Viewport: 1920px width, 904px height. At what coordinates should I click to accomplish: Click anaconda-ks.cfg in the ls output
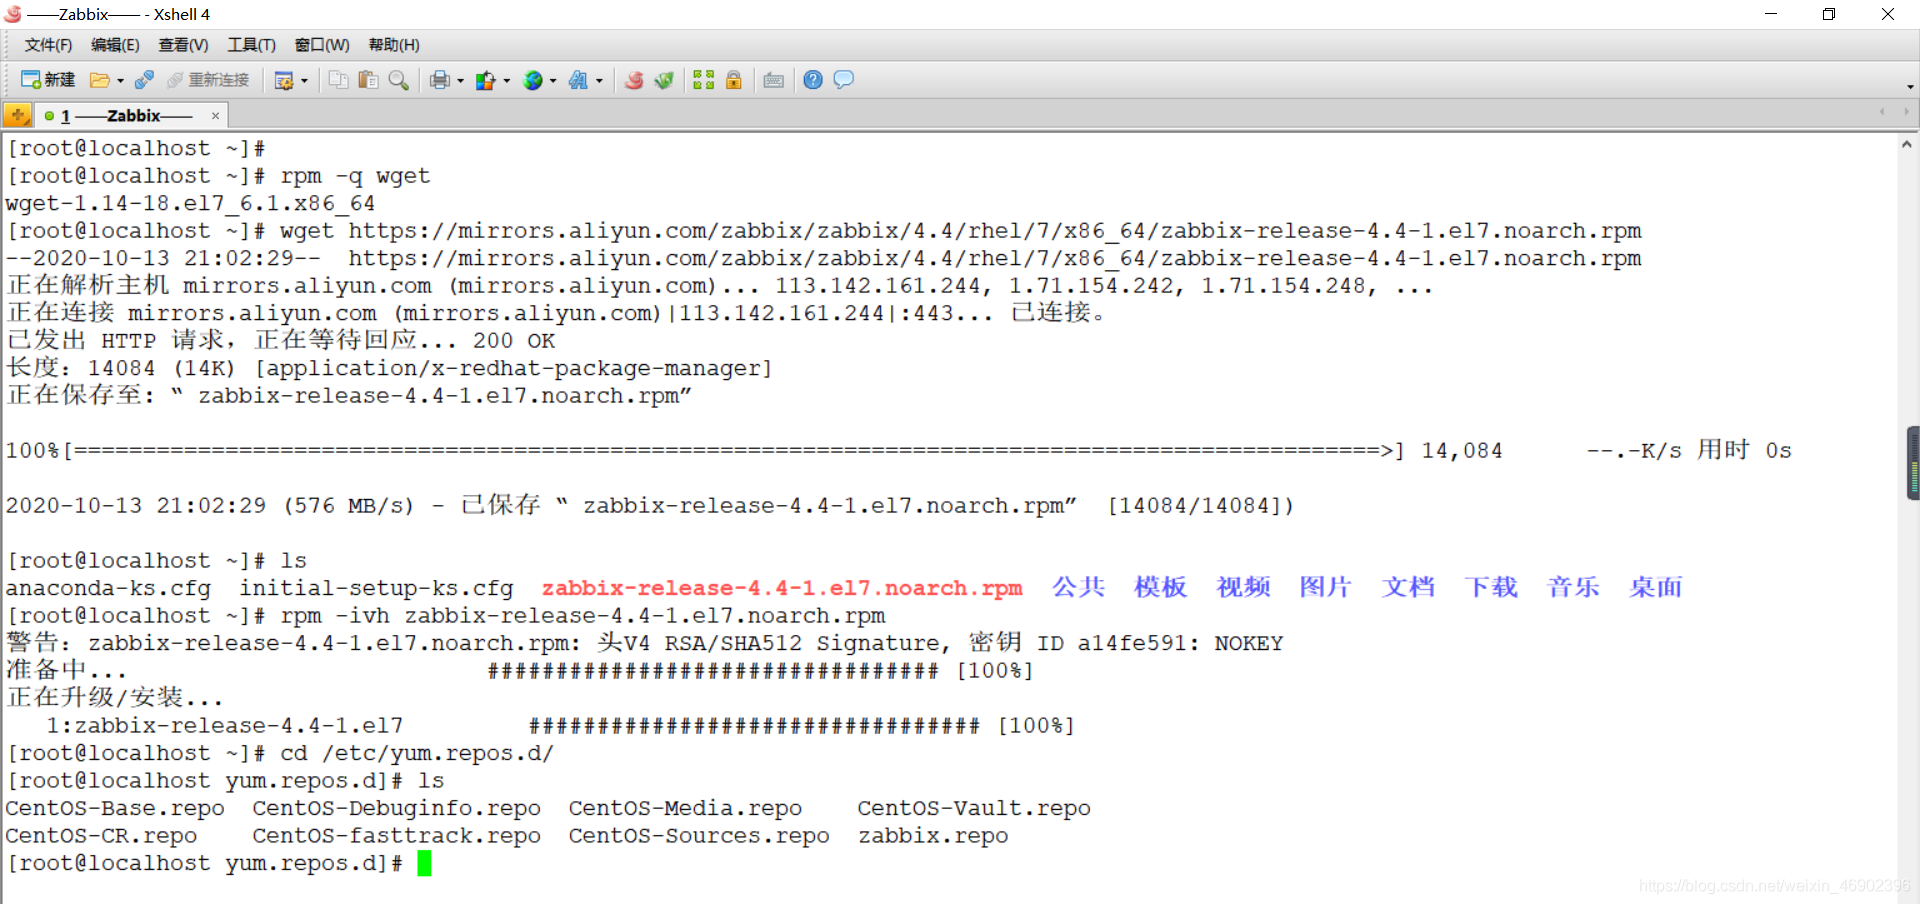(x=109, y=588)
